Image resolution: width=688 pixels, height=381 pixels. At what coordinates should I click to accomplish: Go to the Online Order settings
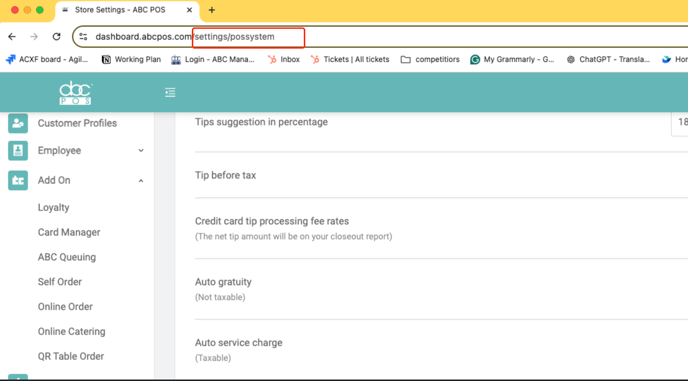click(x=65, y=307)
